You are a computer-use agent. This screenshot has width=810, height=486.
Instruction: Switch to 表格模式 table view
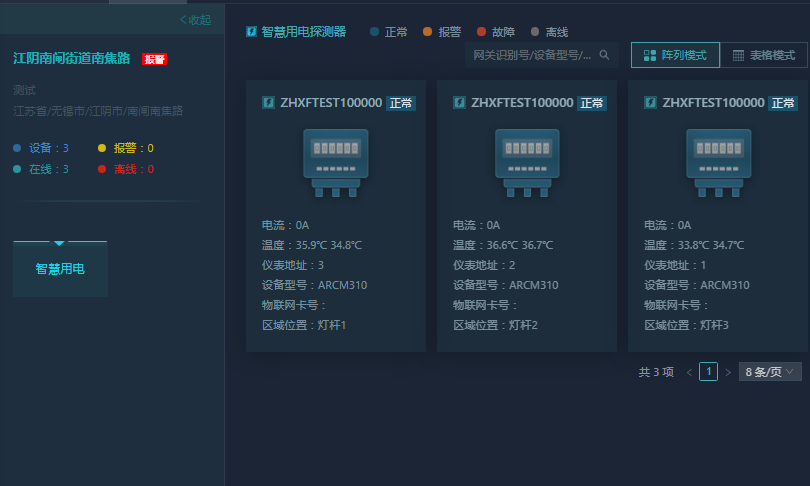coord(764,55)
